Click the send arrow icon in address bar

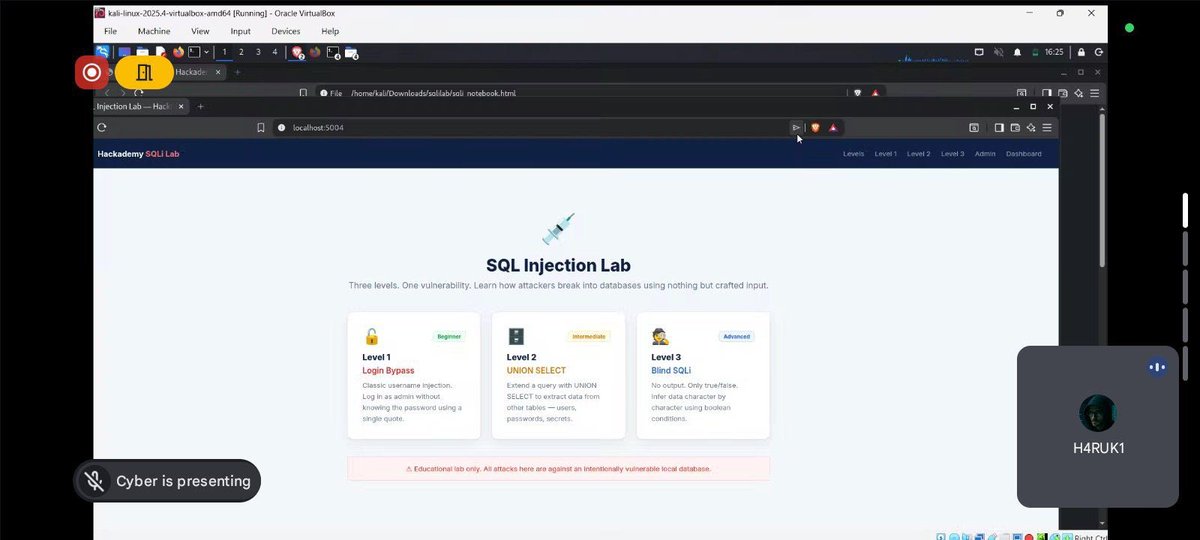click(x=796, y=127)
